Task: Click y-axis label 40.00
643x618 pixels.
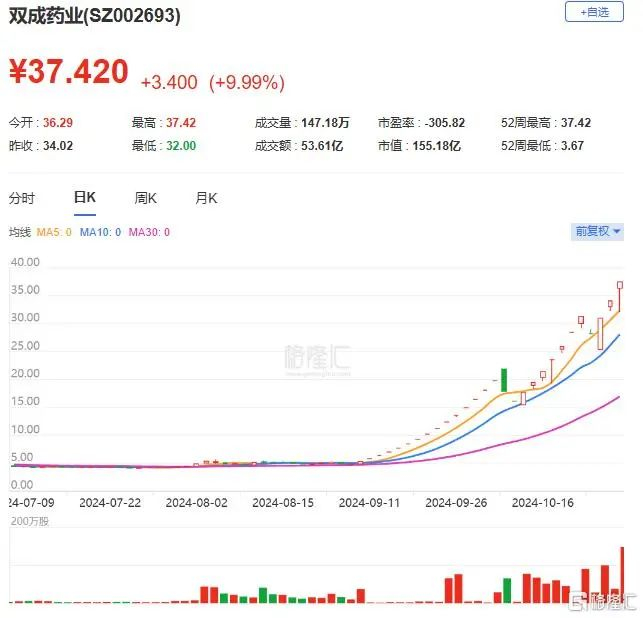Action: click(x=25, y=262)
